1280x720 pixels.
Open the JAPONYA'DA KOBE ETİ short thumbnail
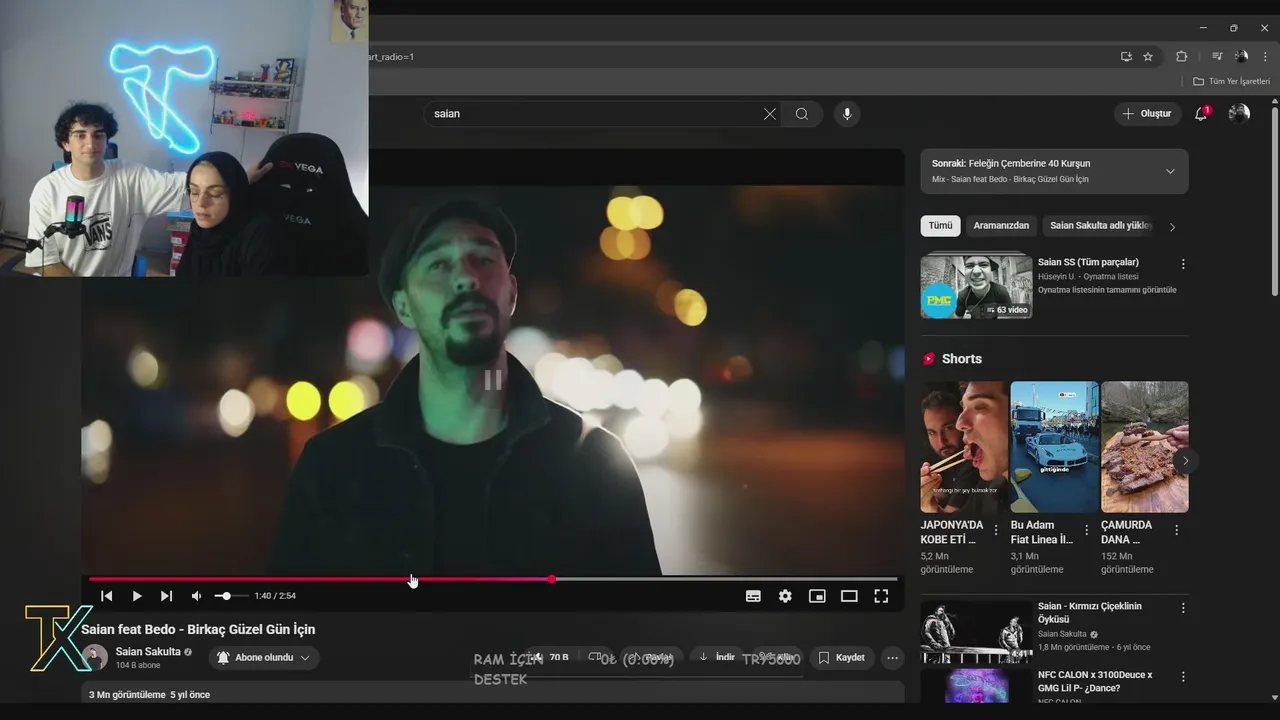[x=964, y=447]
